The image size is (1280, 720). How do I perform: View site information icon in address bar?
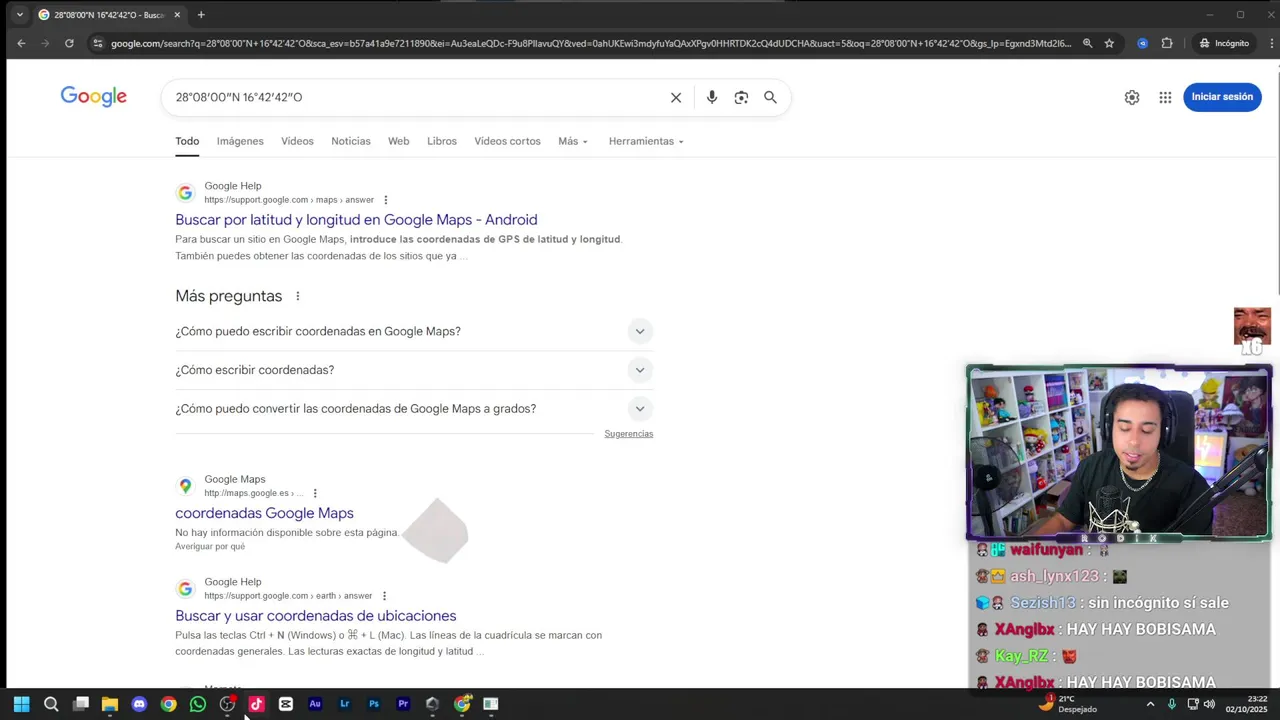tap(97, 43)
